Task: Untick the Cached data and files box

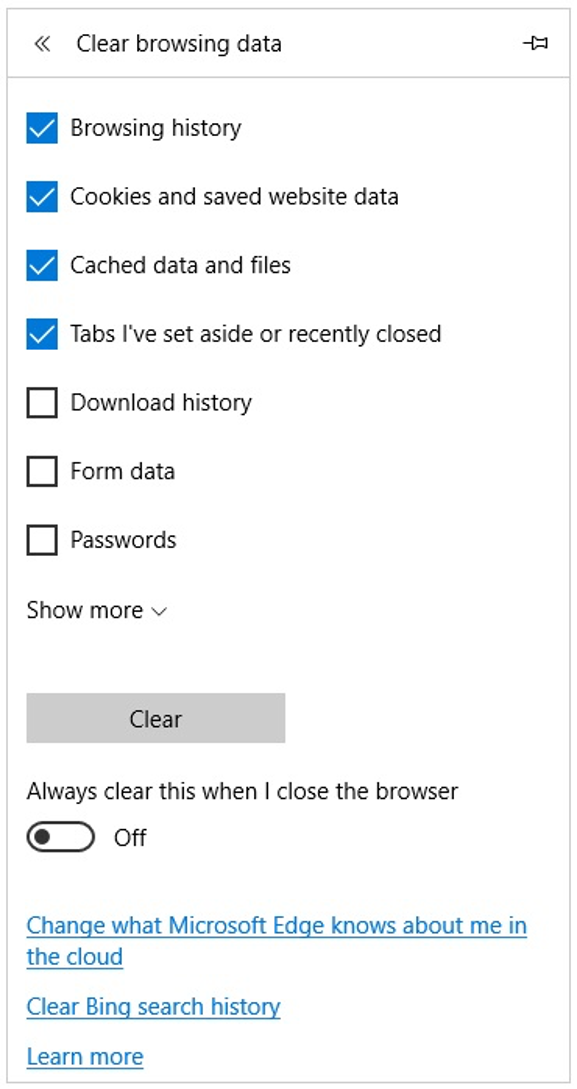Action: coord(42,265)
